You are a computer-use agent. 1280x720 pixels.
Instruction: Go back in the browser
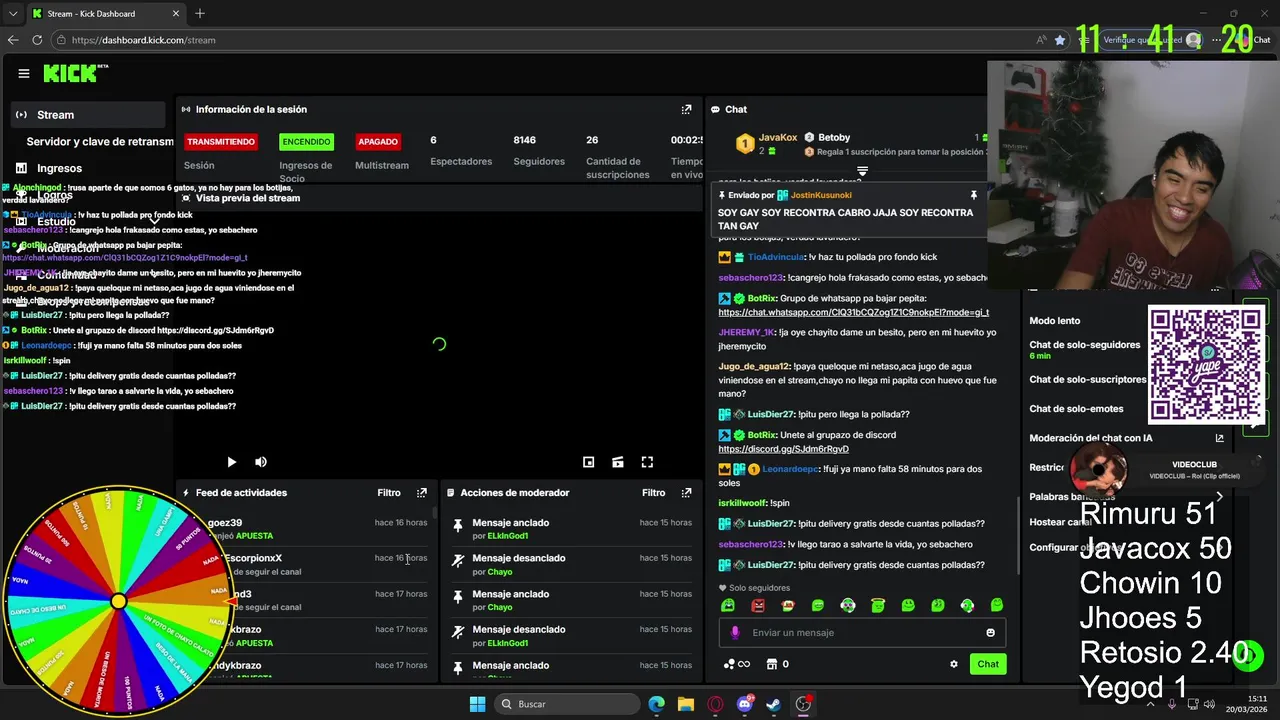point(13,40)
